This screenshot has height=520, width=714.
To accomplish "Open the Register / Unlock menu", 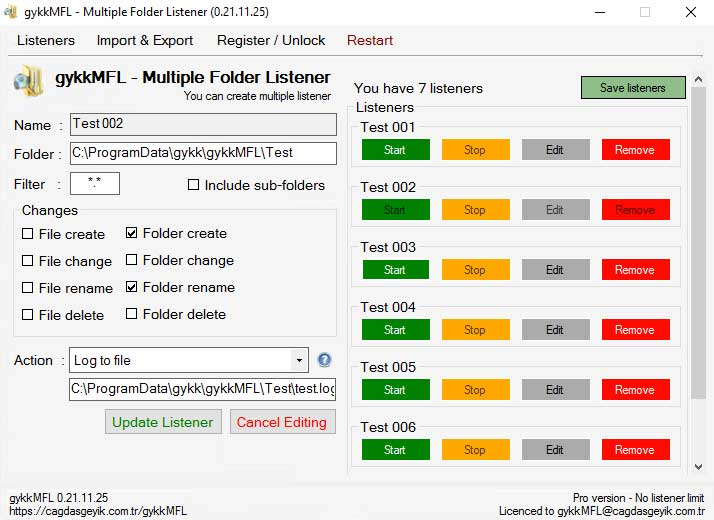I will tap(271, 40).
